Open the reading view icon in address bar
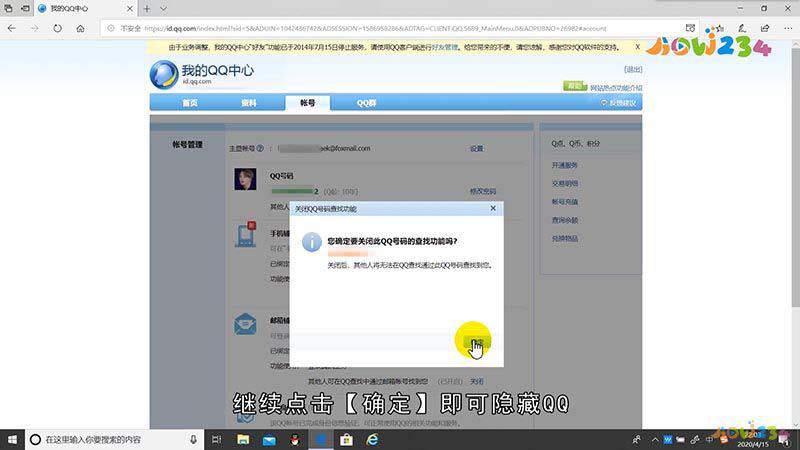 690,29
